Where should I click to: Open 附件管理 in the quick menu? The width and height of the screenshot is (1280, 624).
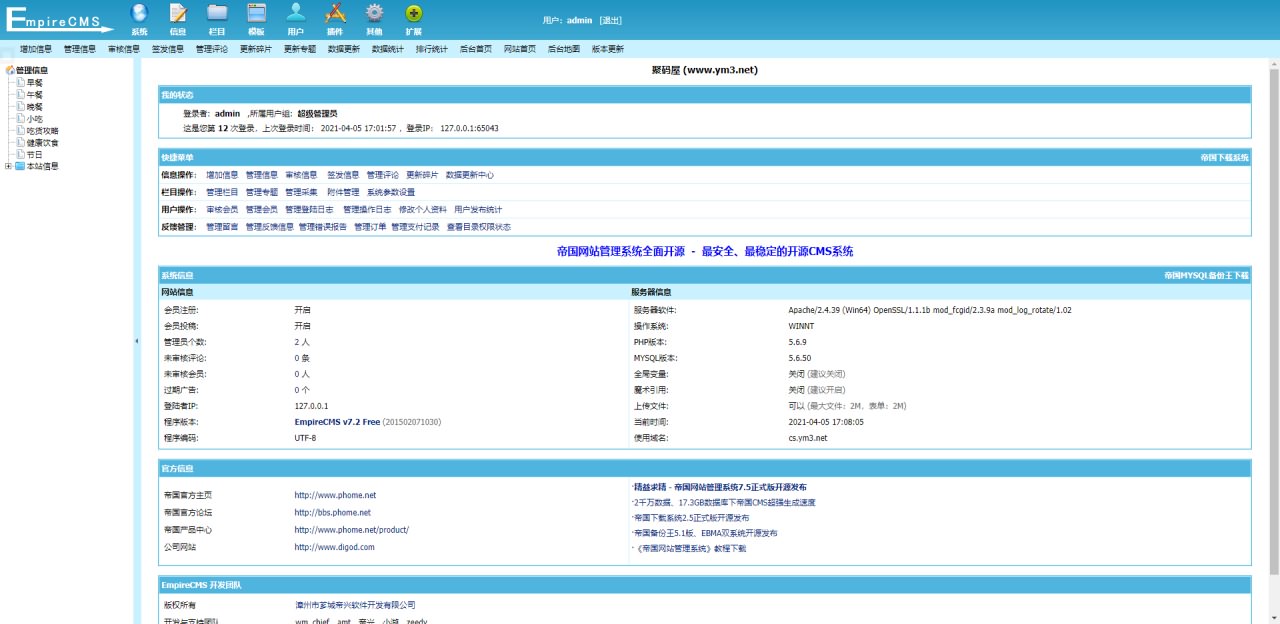(x=343, y=192)
